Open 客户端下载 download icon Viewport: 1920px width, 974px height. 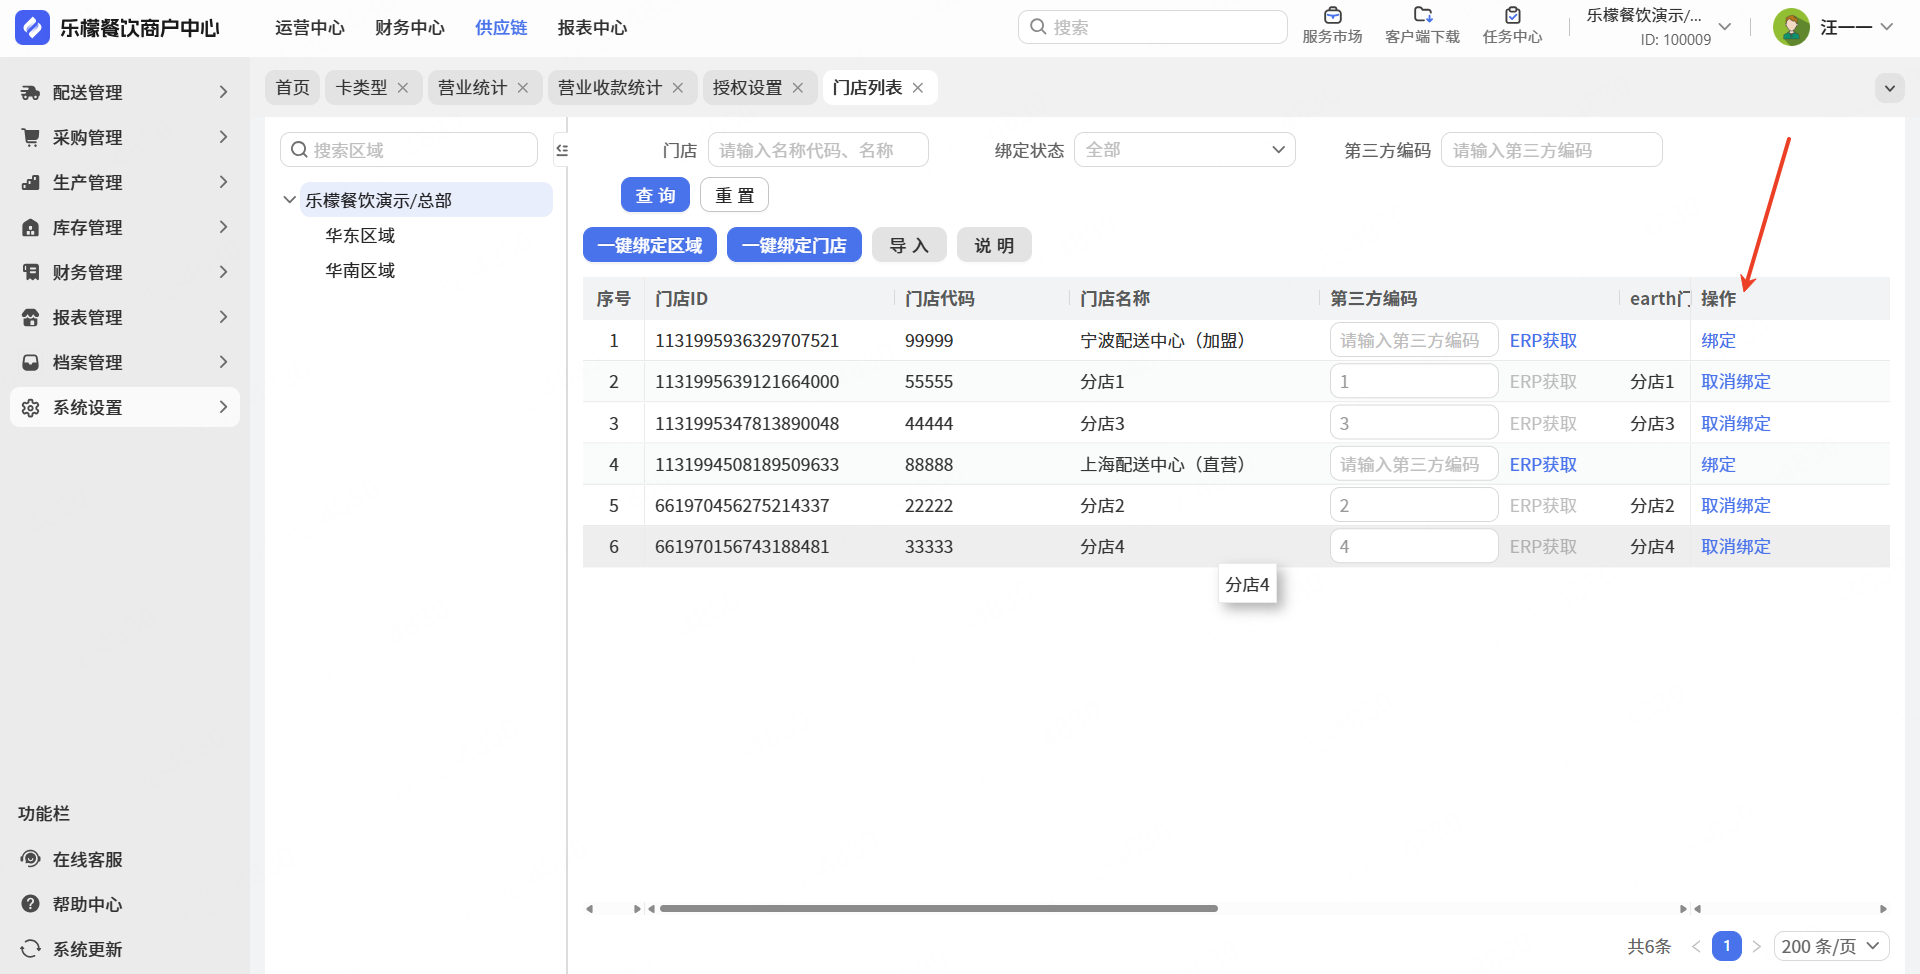click(1422, 15)
